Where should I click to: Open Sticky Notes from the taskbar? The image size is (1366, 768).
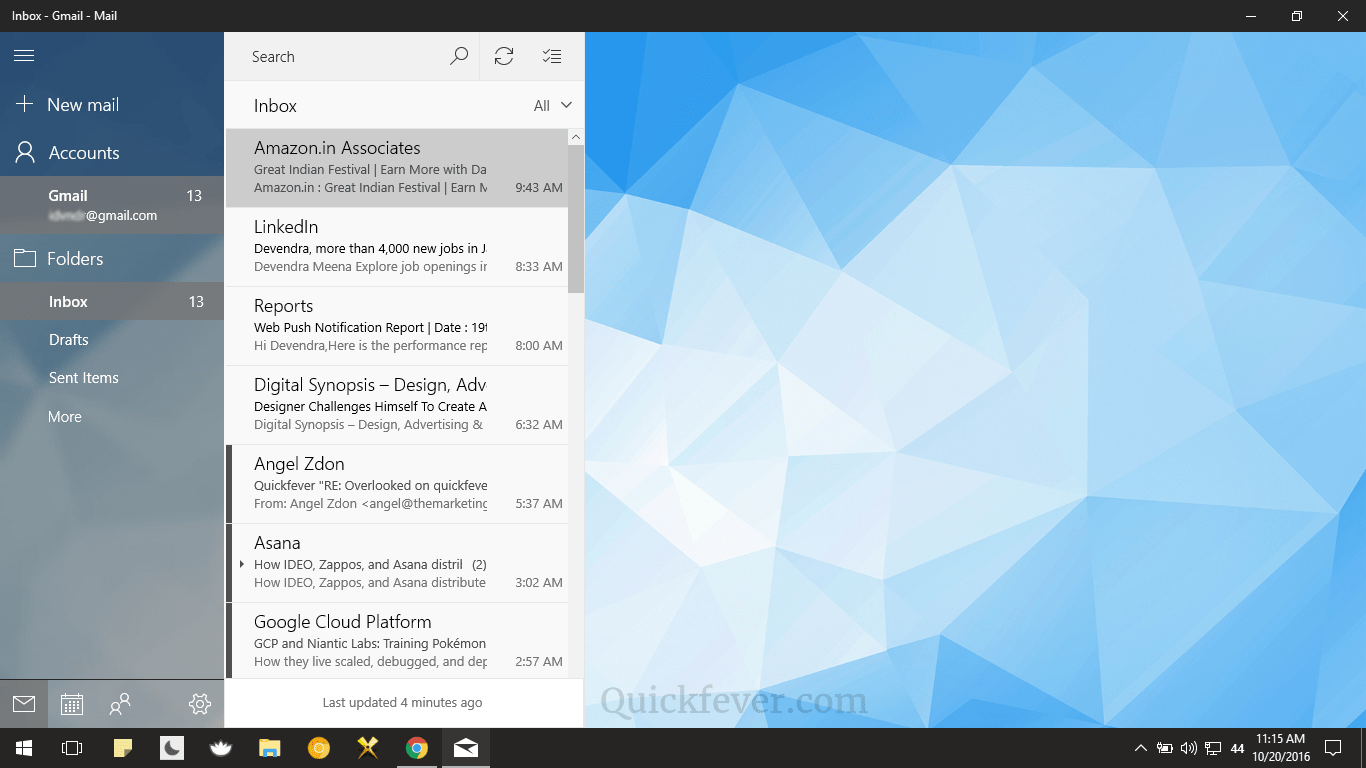point(123,748)
